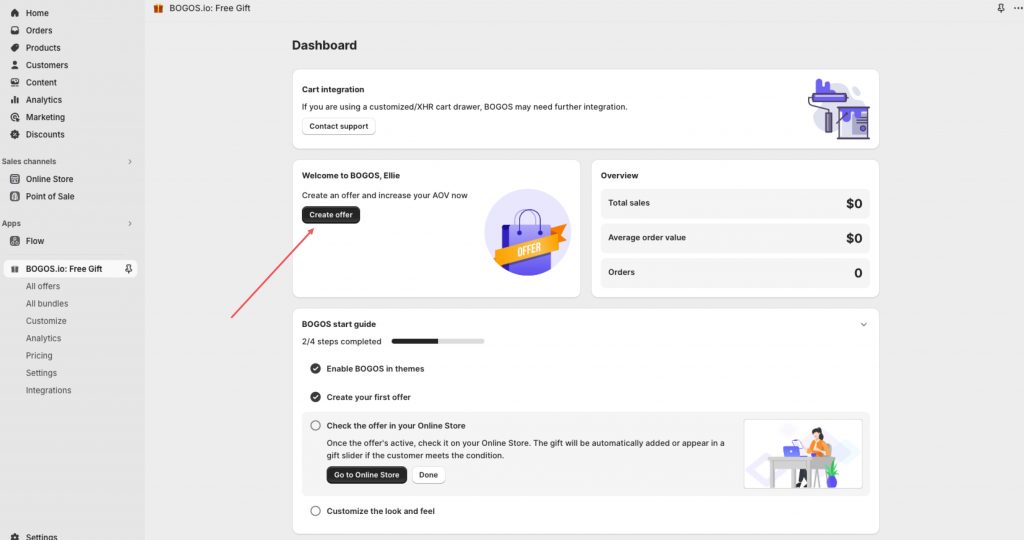
Task: Click the Orders 0 overview row
Action: (x=735, y=273)
